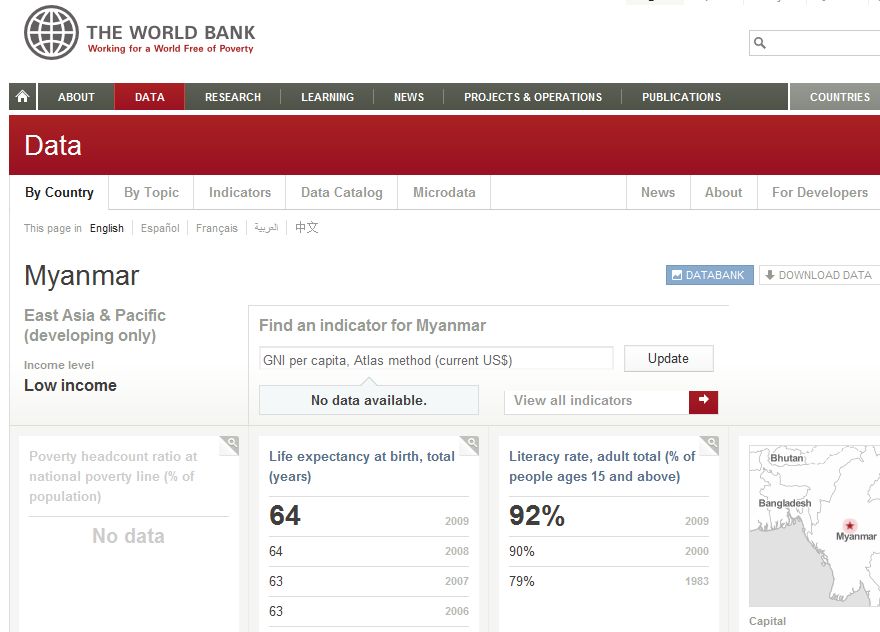This screenshot has height=632, width=880.
Task: Click the red arrow beside View all indicators
Action: 703,401
